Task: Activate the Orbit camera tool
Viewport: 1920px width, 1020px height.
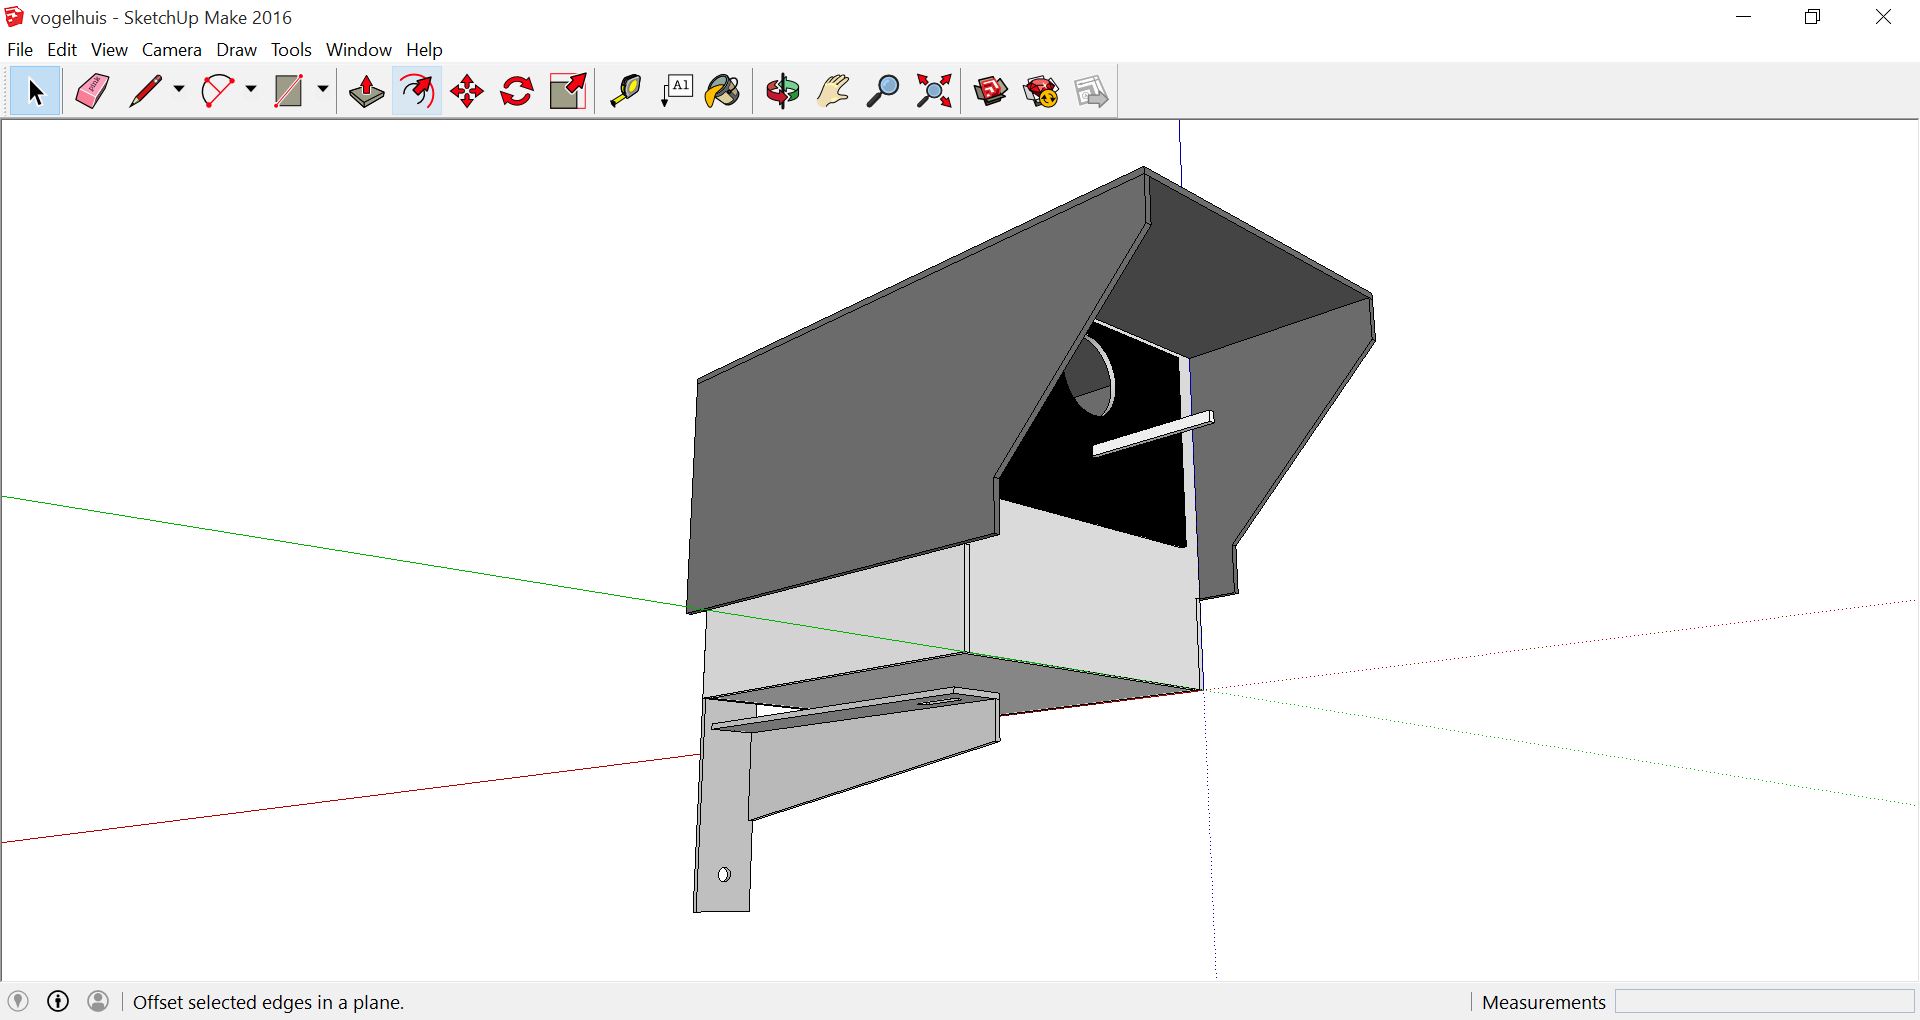Action: tap(782, 92)
